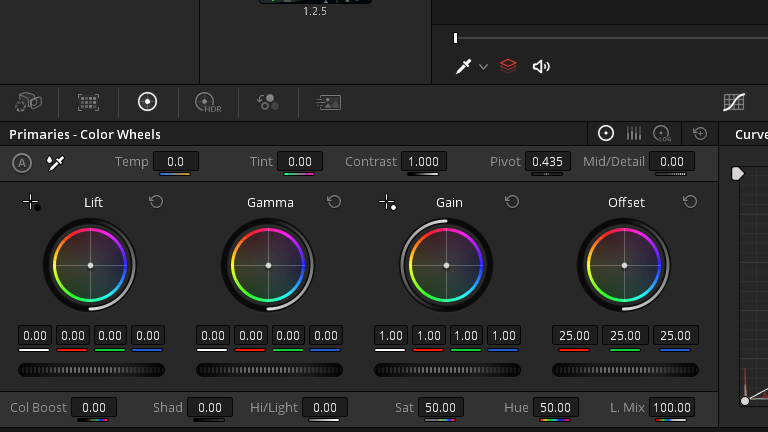This screenshot has height=432, width=768.
Task: Switch to Primaries Log mode
Action: click(x=662, y=133)
